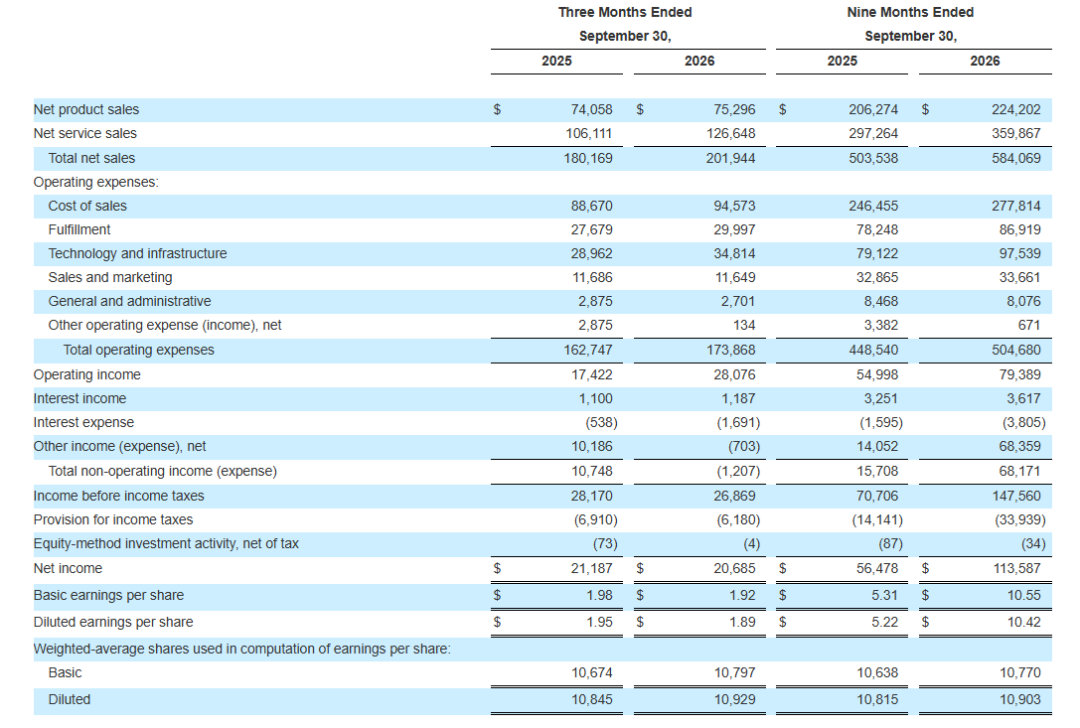The image size is (1080, 728).
Task: Select Technology and infrastructure value 97,539
Action: pyautogui.click(x=1019, y=253)
